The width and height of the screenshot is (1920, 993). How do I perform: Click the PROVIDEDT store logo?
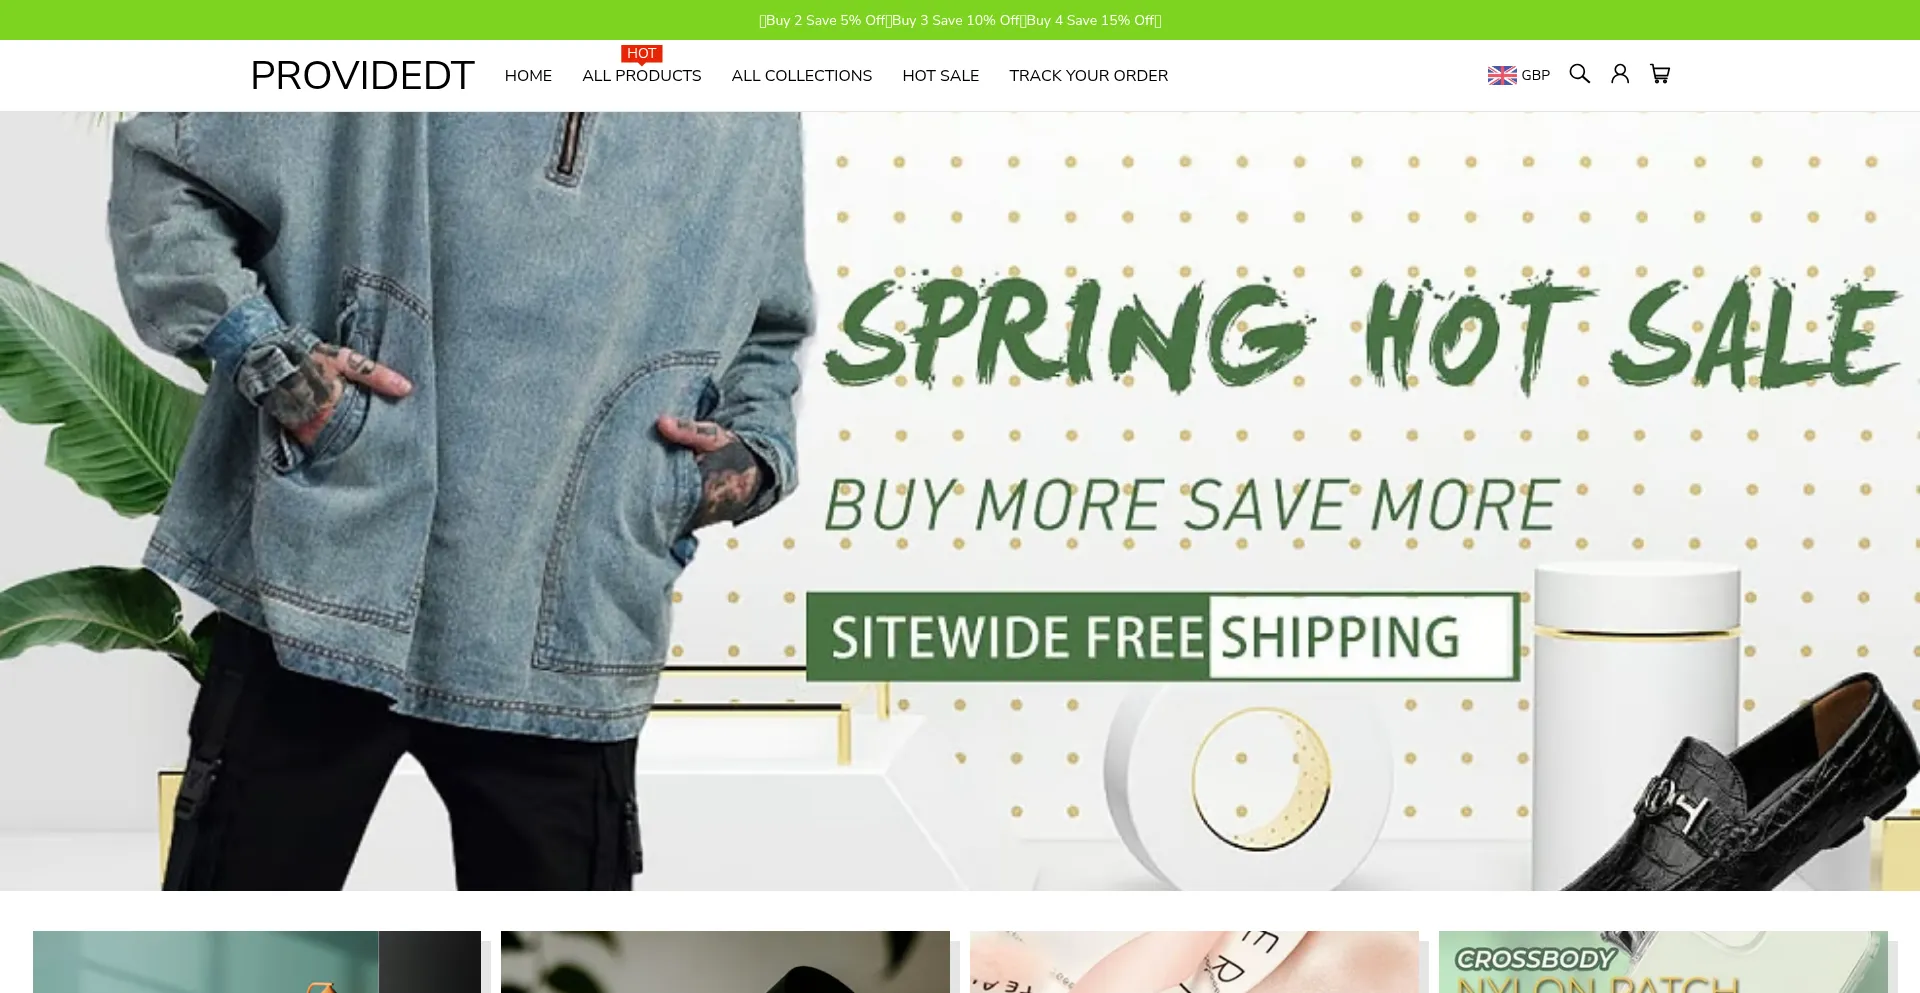(362, 75)
